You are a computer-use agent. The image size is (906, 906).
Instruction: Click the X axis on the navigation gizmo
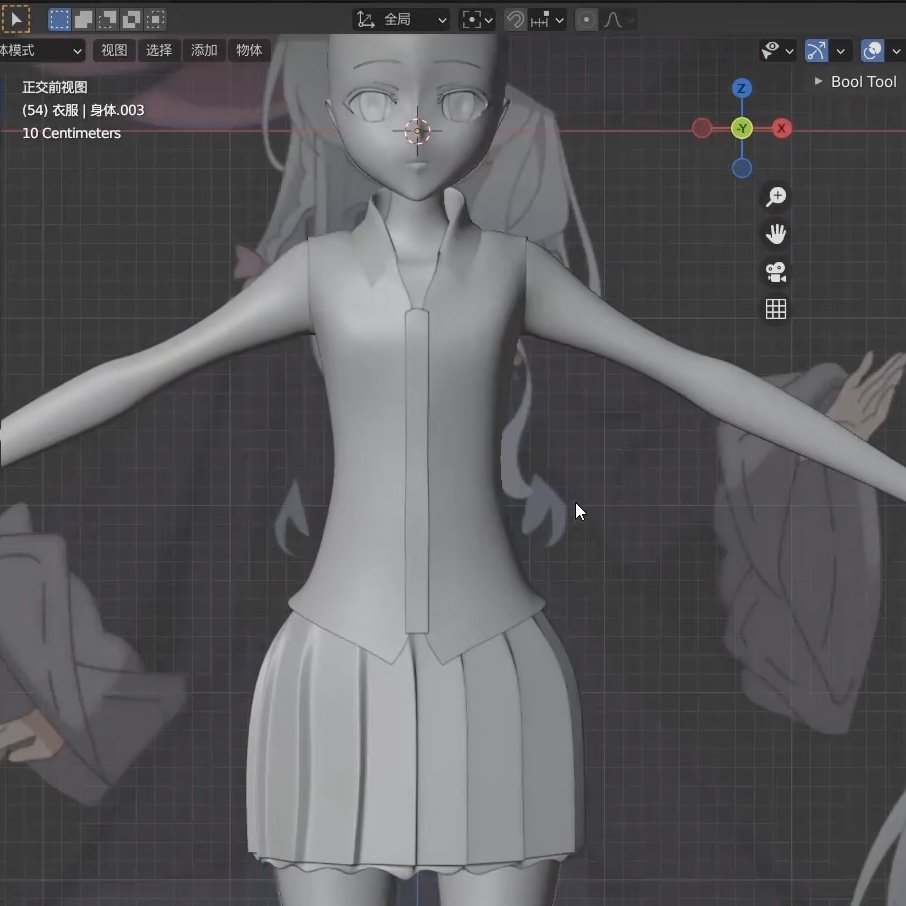coord(781,128)
